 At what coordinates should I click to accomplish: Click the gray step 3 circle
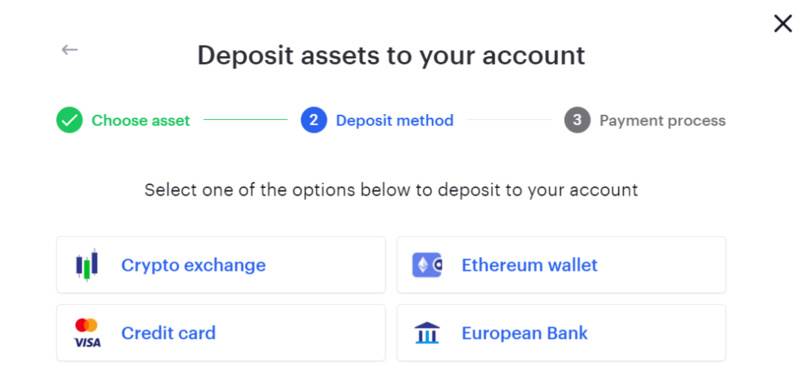tap(577, 120)
